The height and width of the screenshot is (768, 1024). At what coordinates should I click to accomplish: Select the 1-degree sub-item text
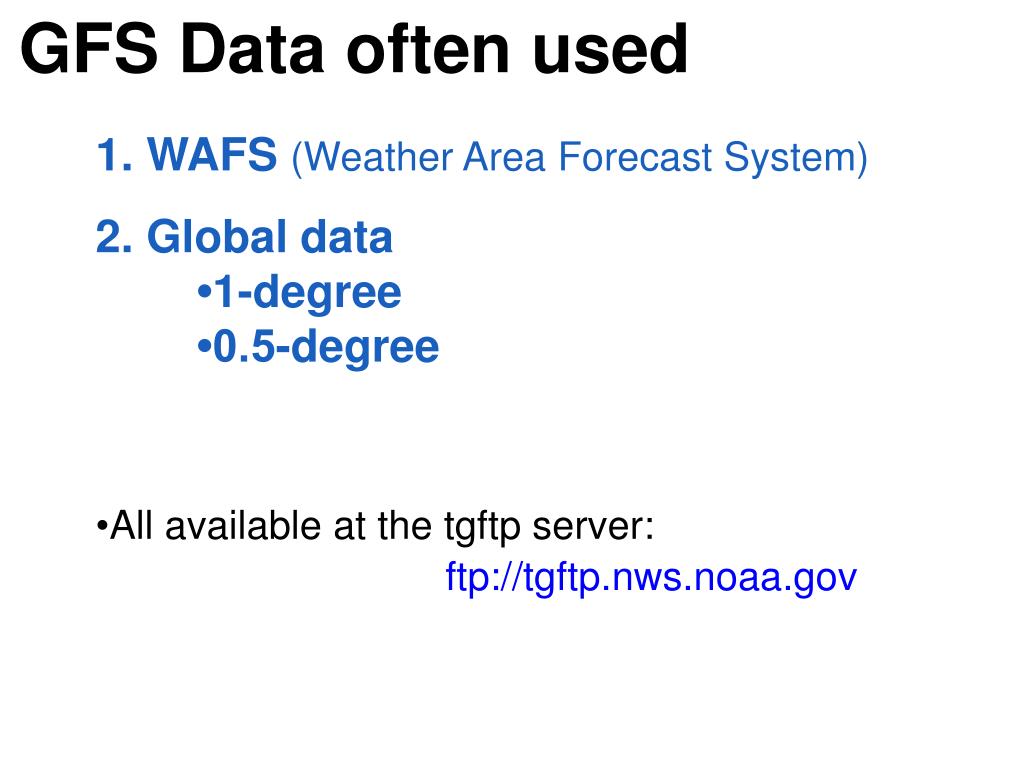307,292
